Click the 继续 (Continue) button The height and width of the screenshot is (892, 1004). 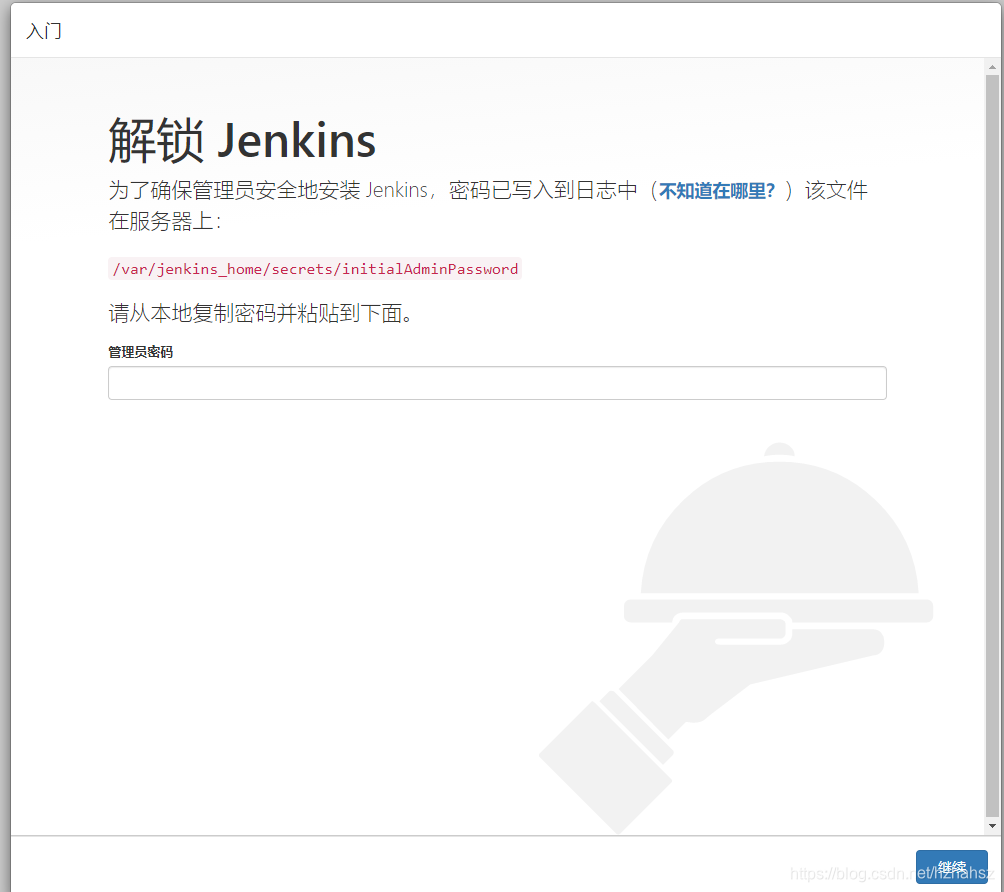point(951,867)
